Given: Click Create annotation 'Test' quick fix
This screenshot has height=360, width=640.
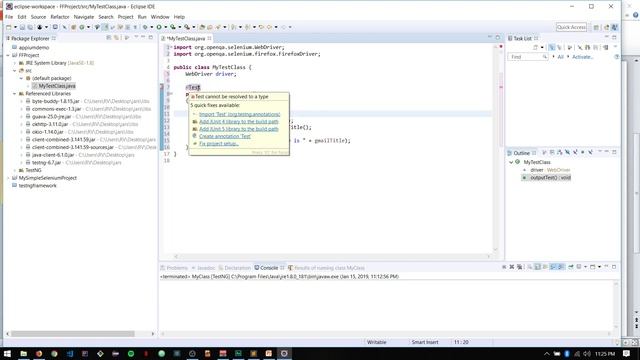Looking at the screenshot, I should 225,136.
